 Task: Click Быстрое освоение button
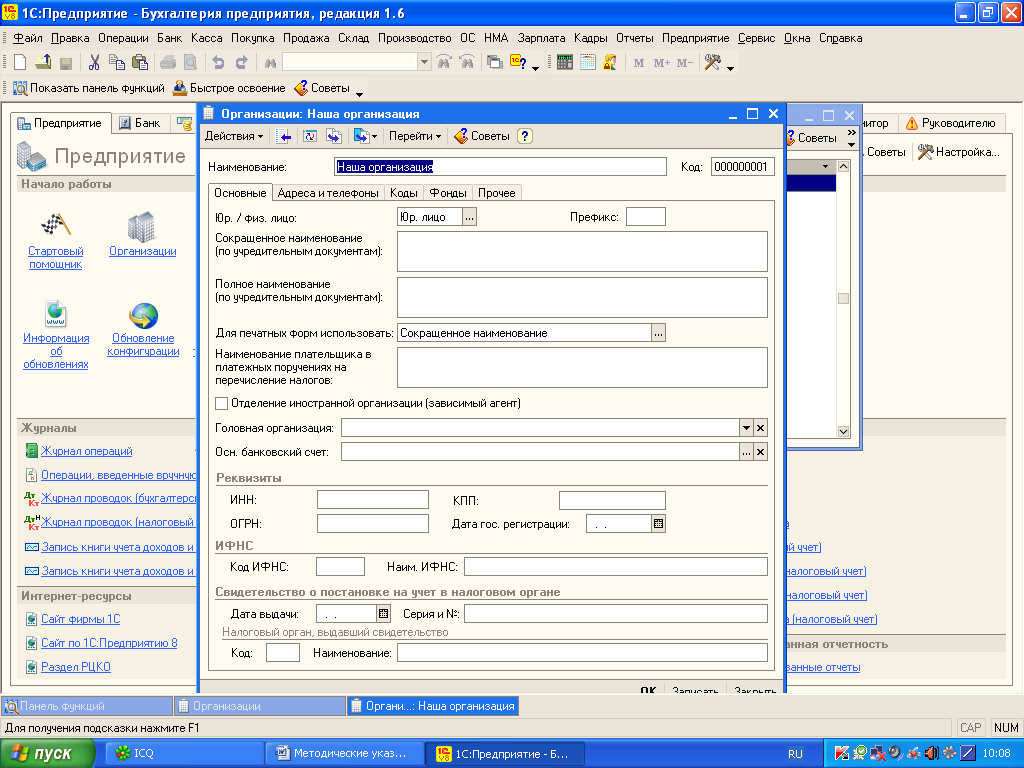point(229,88)
